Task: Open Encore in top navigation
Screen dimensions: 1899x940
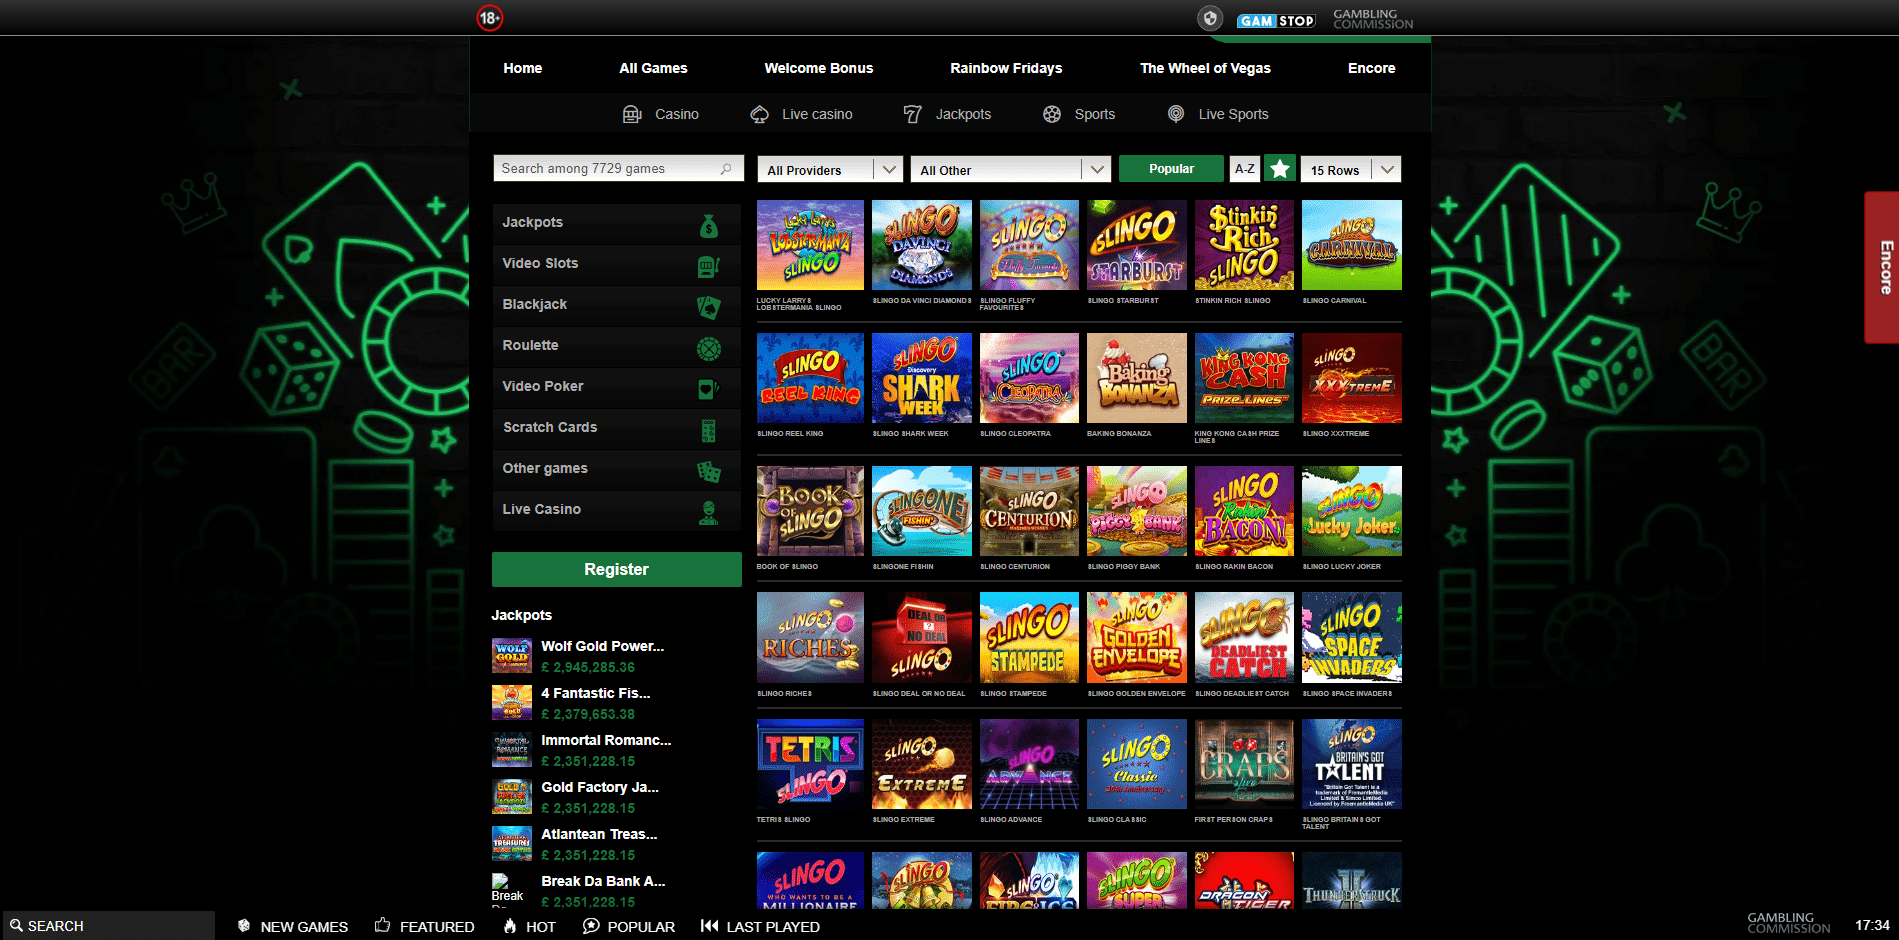Action: [x=1371, y=68]
